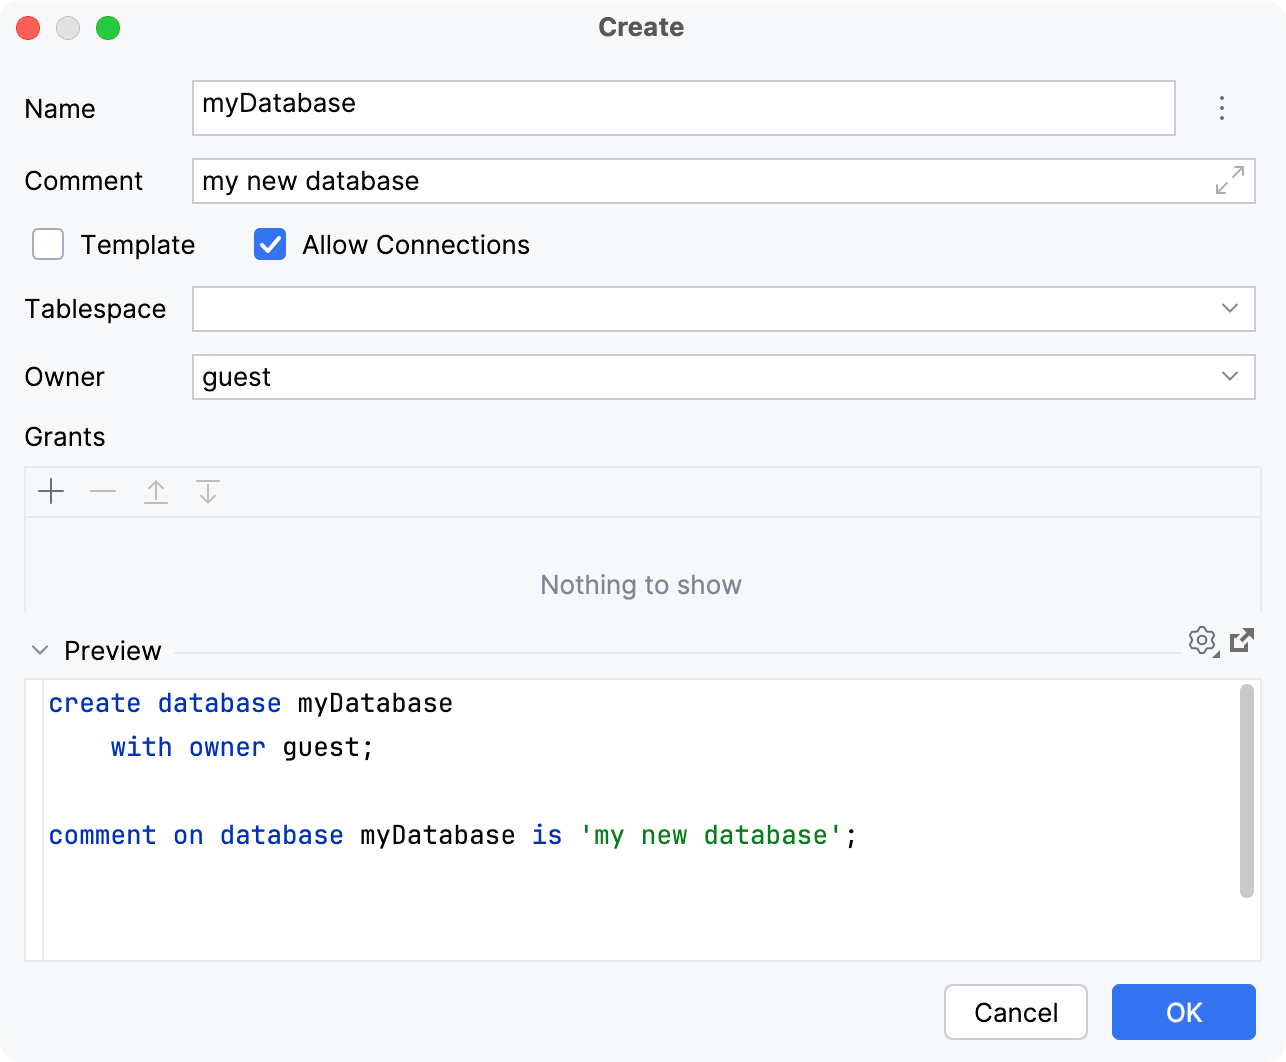This screenshot has width=1286, height=1062.
Task: Click the Cancel button
Action: pos(1015,1012)
